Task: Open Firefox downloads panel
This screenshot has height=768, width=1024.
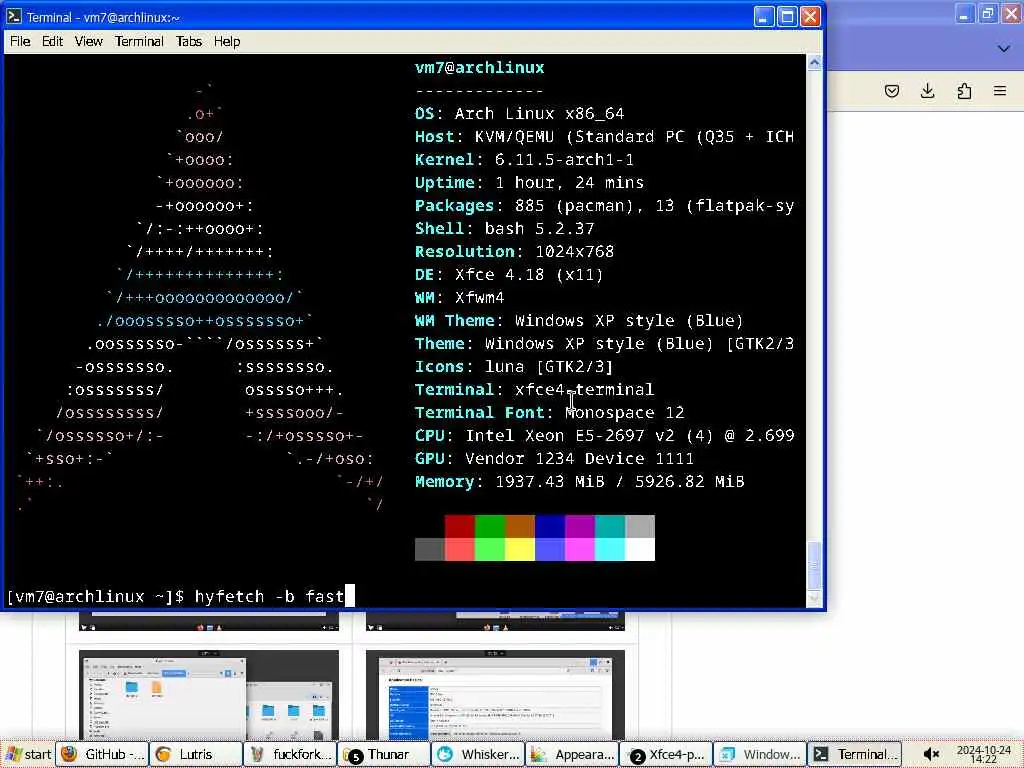Action: point(927,91)
